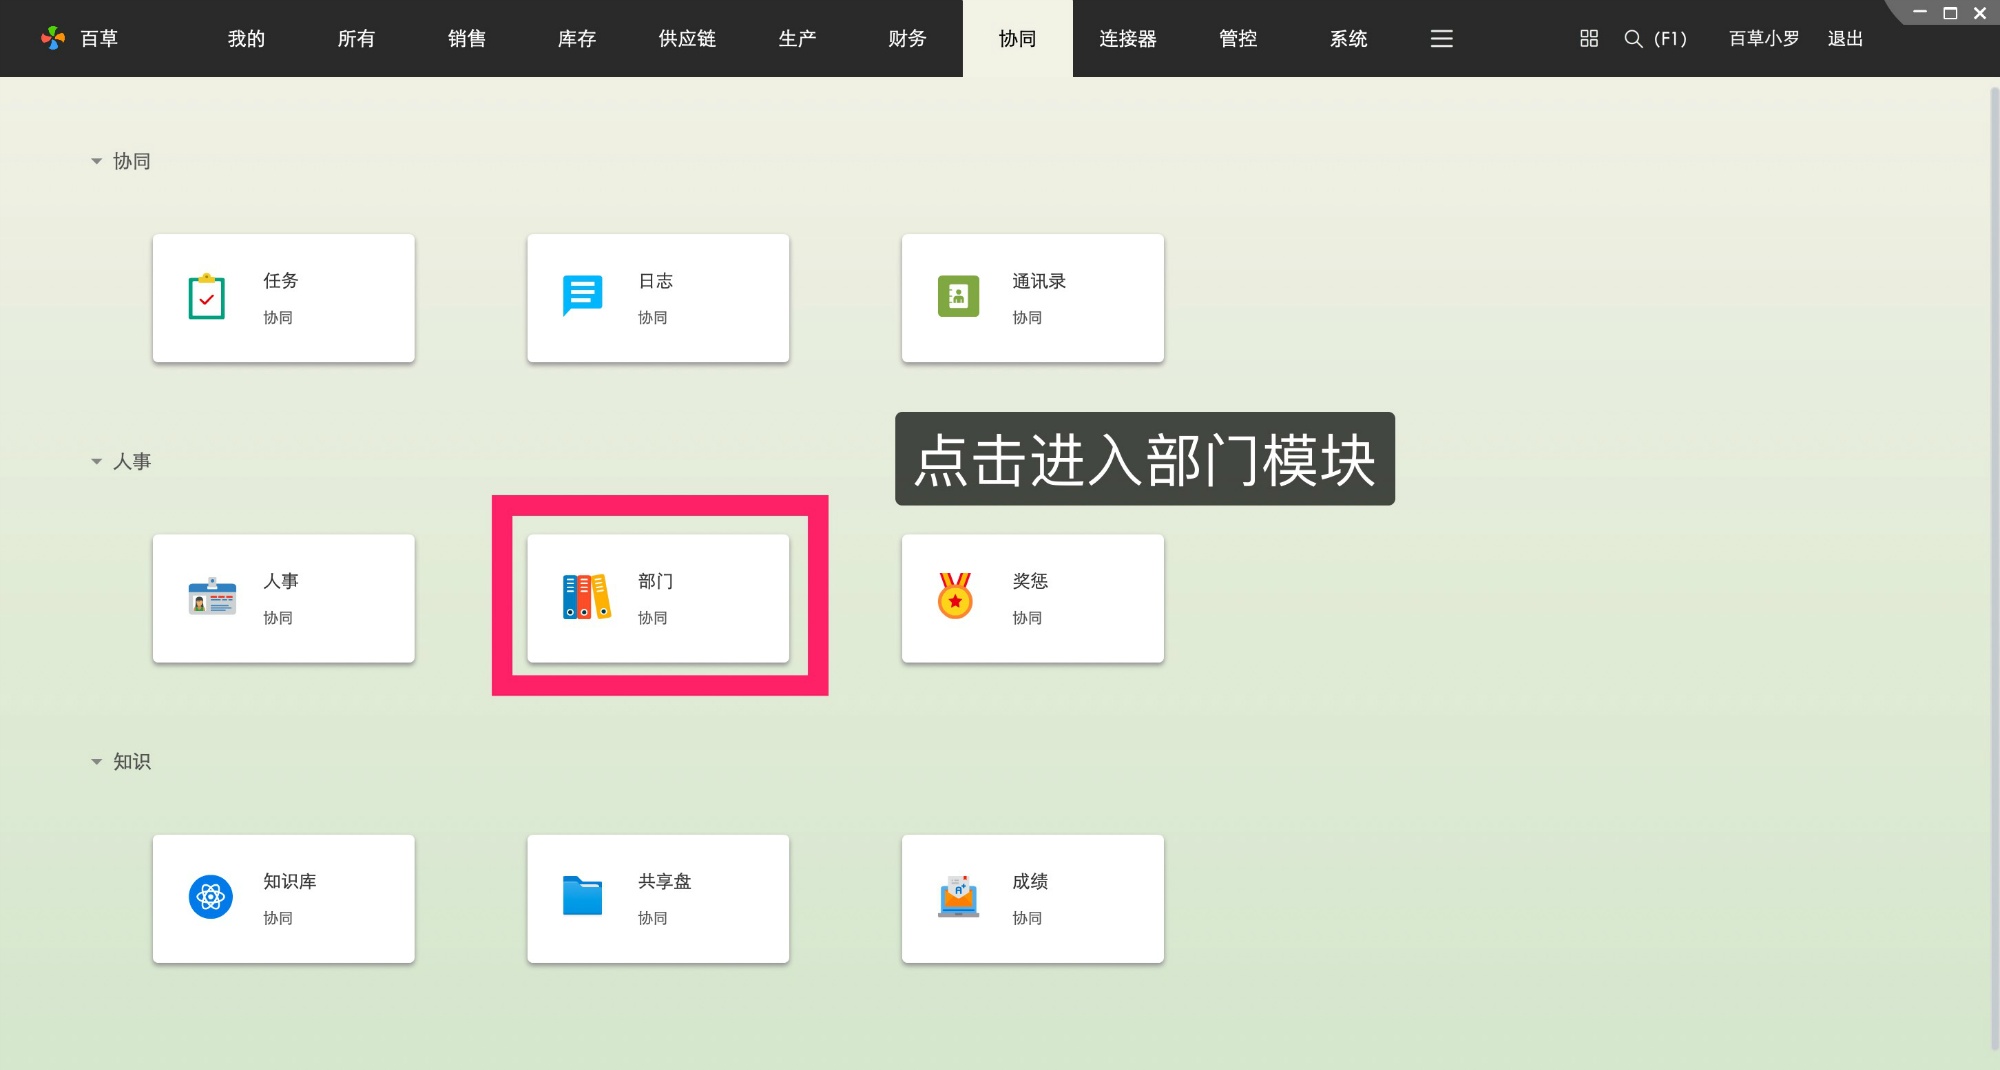Open the 成绩 scores module

tap(1032, 897)
